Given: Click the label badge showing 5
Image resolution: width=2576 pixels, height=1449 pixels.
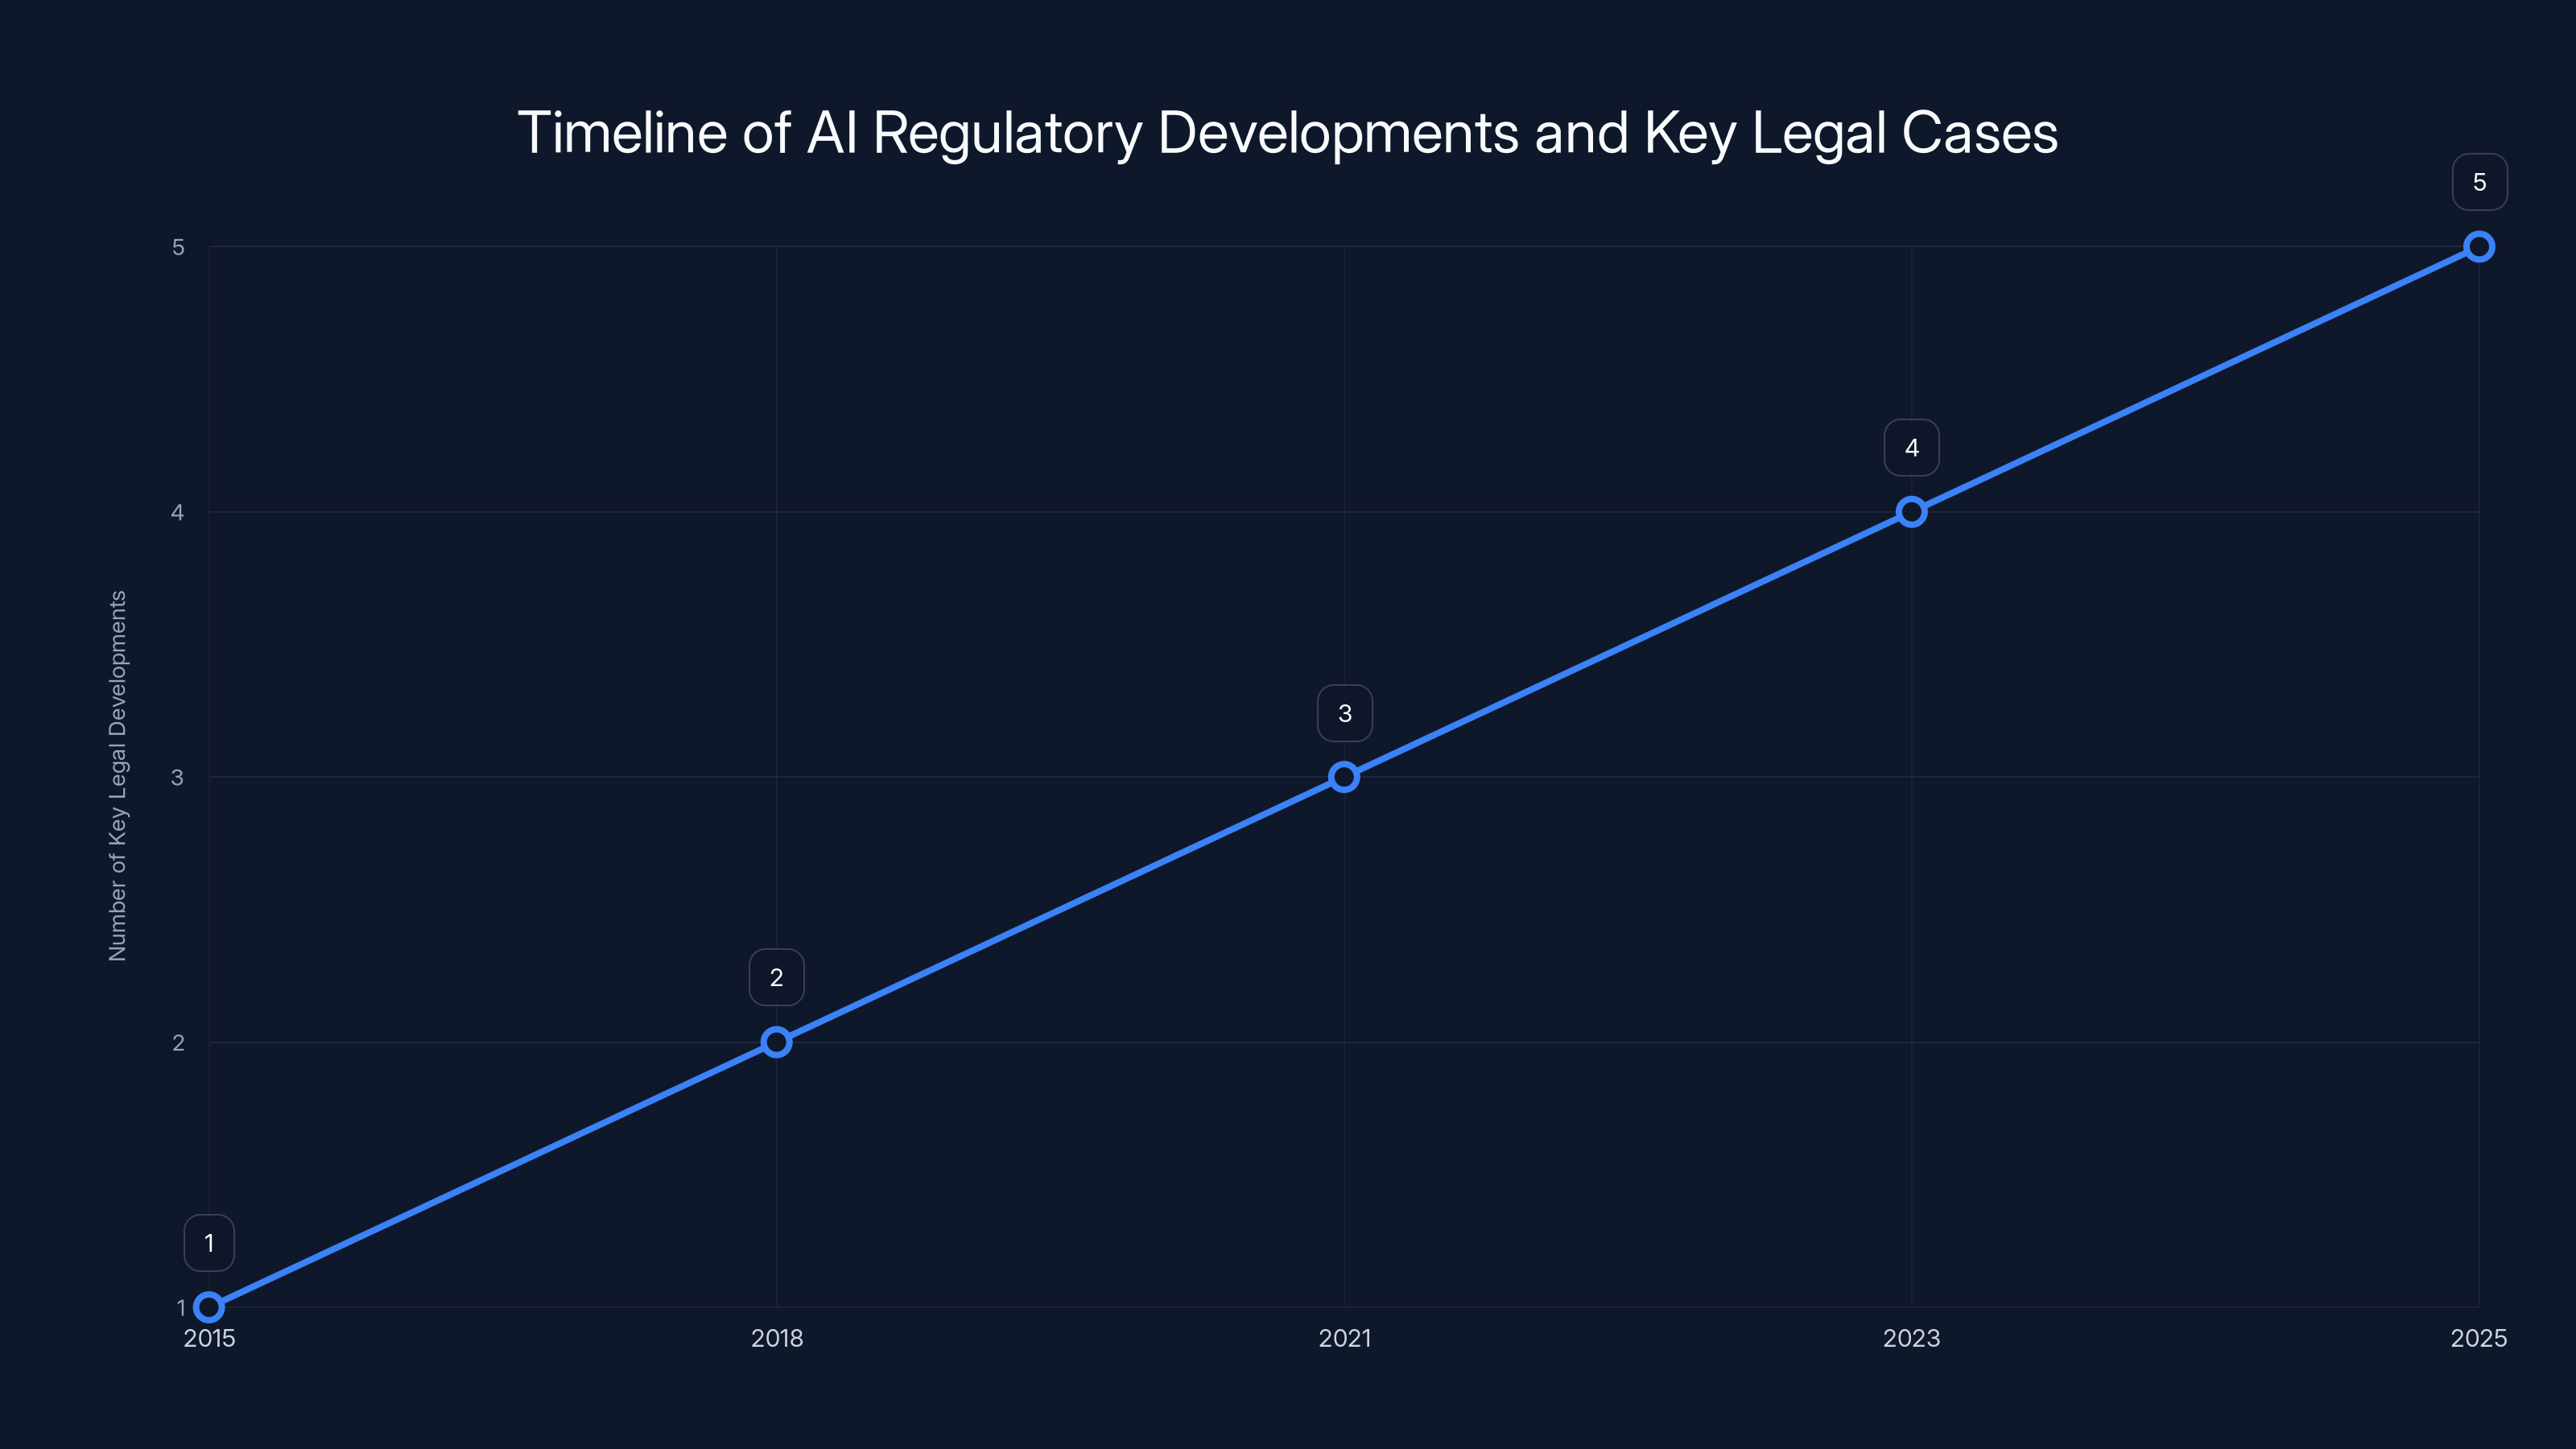Looking at the screenshot, I should pyautogui.click(x=2480, y=182).
